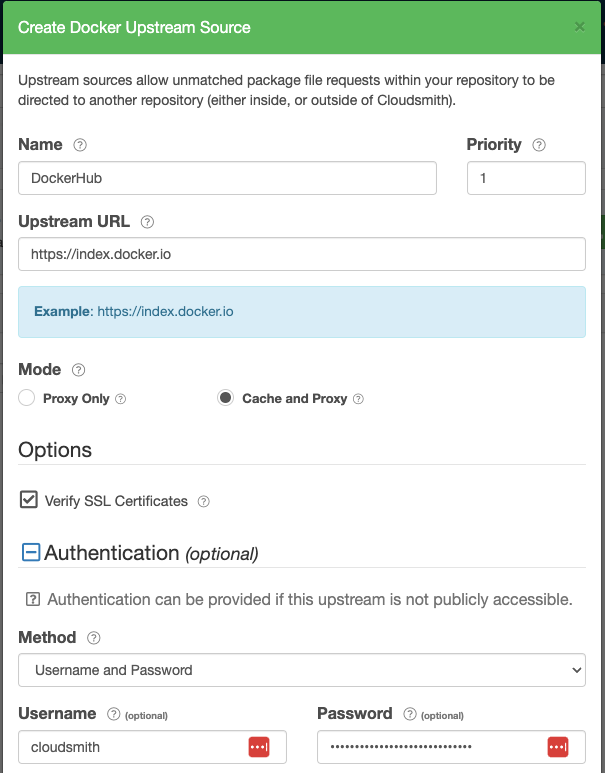605x773 pixels.
Task: Click the Cache and Proxy label text
Action: tap(295, 399)
